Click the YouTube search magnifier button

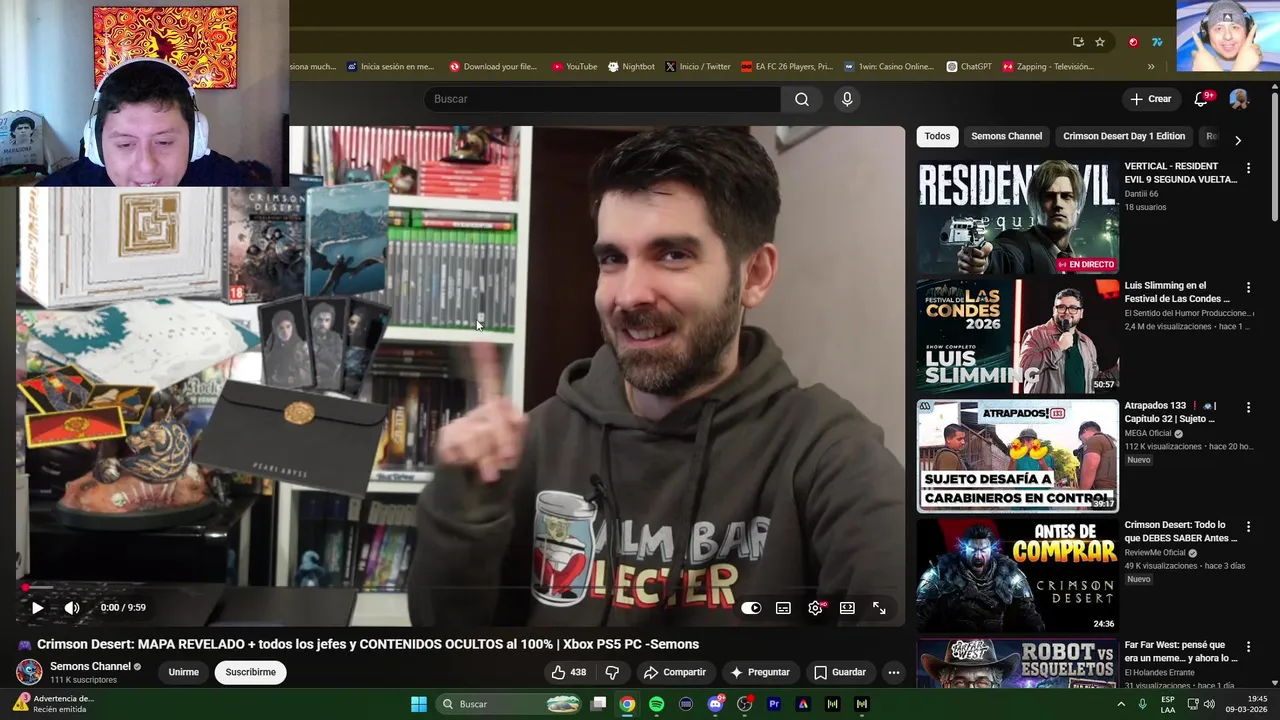click(x=802, y=99)
